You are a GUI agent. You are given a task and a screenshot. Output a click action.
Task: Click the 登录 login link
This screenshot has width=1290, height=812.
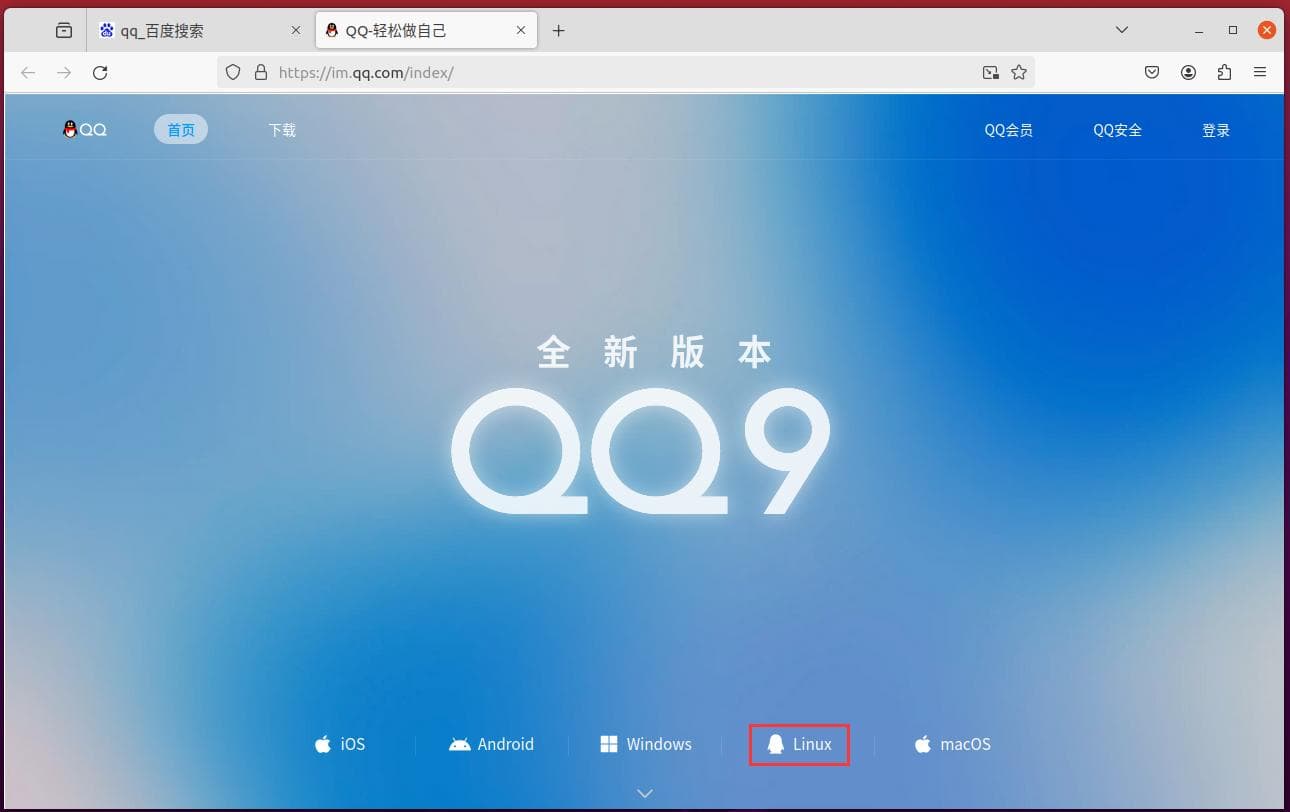(1216, 130)
